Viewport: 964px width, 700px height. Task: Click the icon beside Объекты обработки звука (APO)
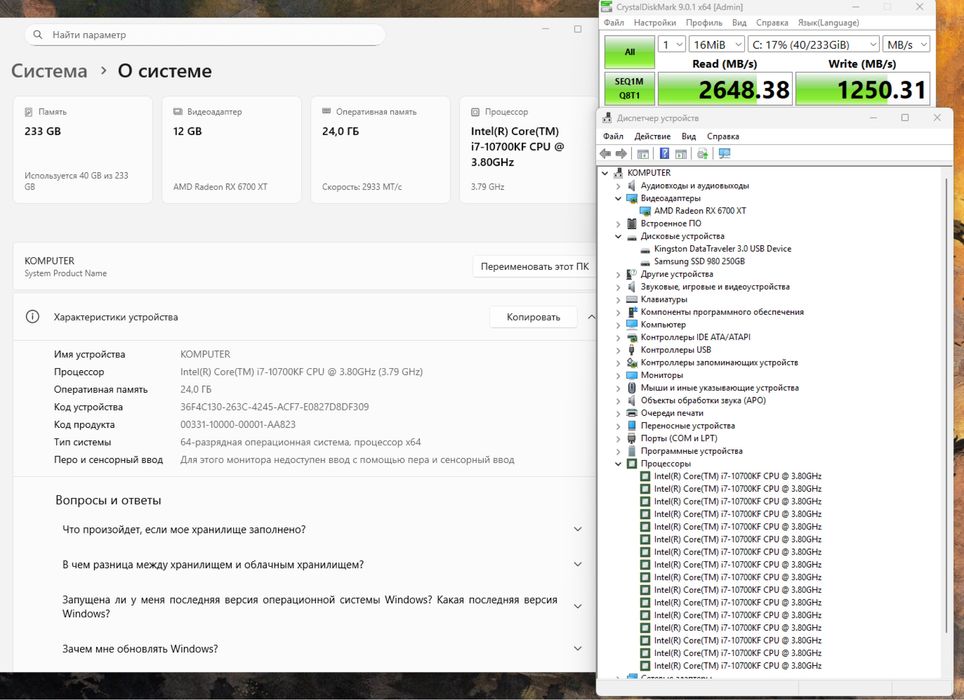(x=631, y=400)
